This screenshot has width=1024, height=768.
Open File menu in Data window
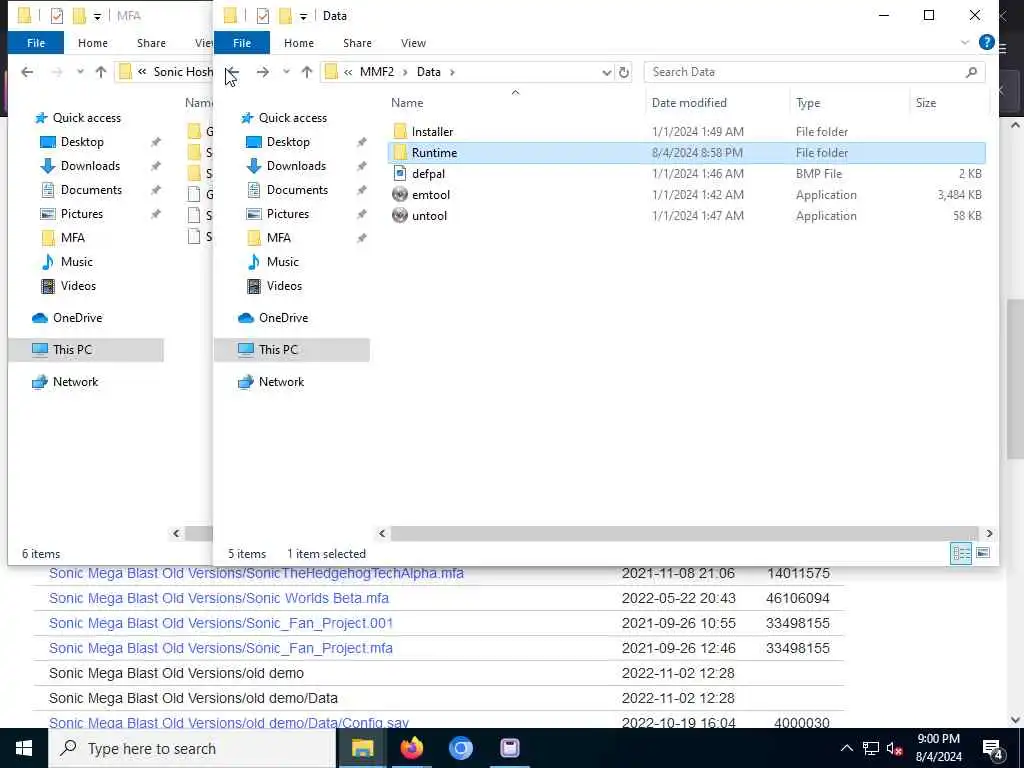click(242, 42)
